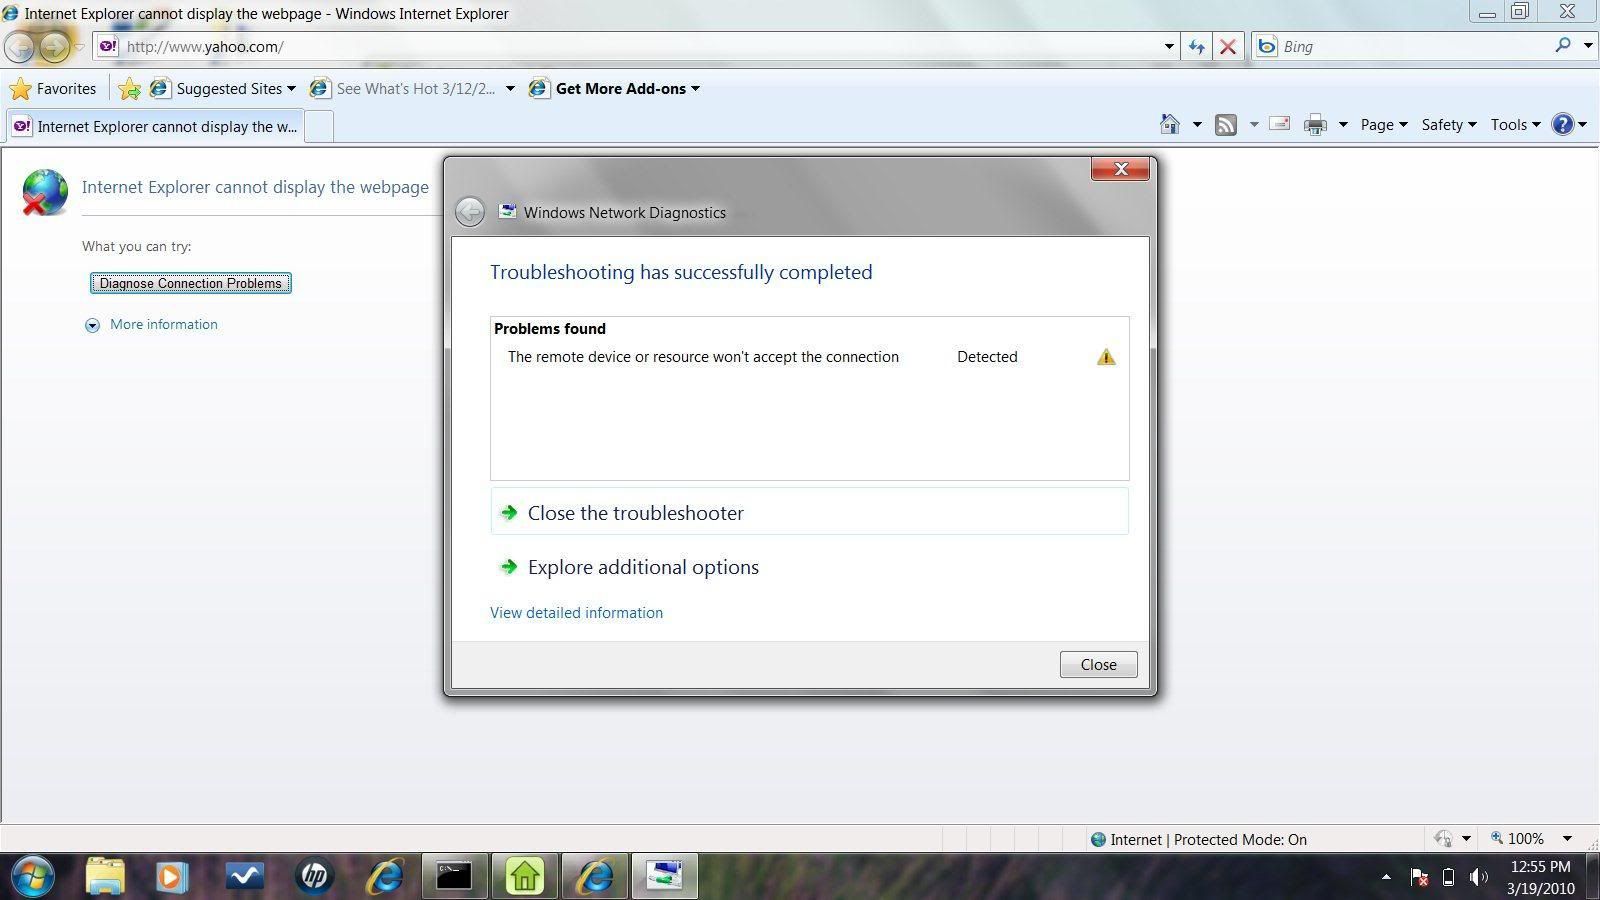Click the Refresh icon beside address bar
Viewport: 1600px width, 900px height.
[x=1197, y=46]
